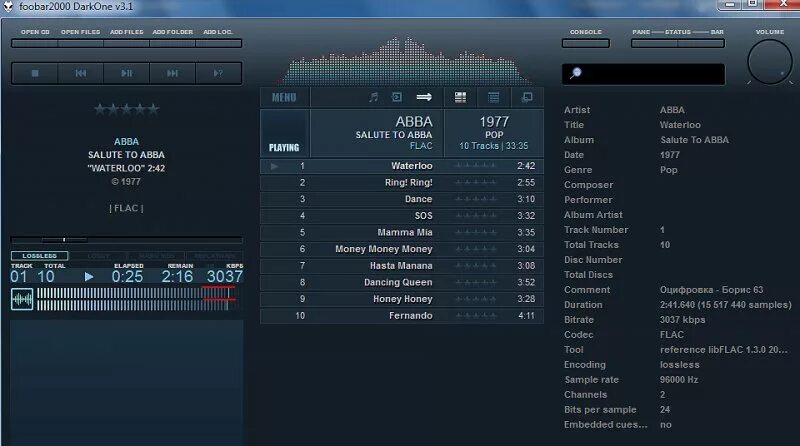Click the seek bar position marker
This screenshot has height=446, width=800.
pos(64,239)
